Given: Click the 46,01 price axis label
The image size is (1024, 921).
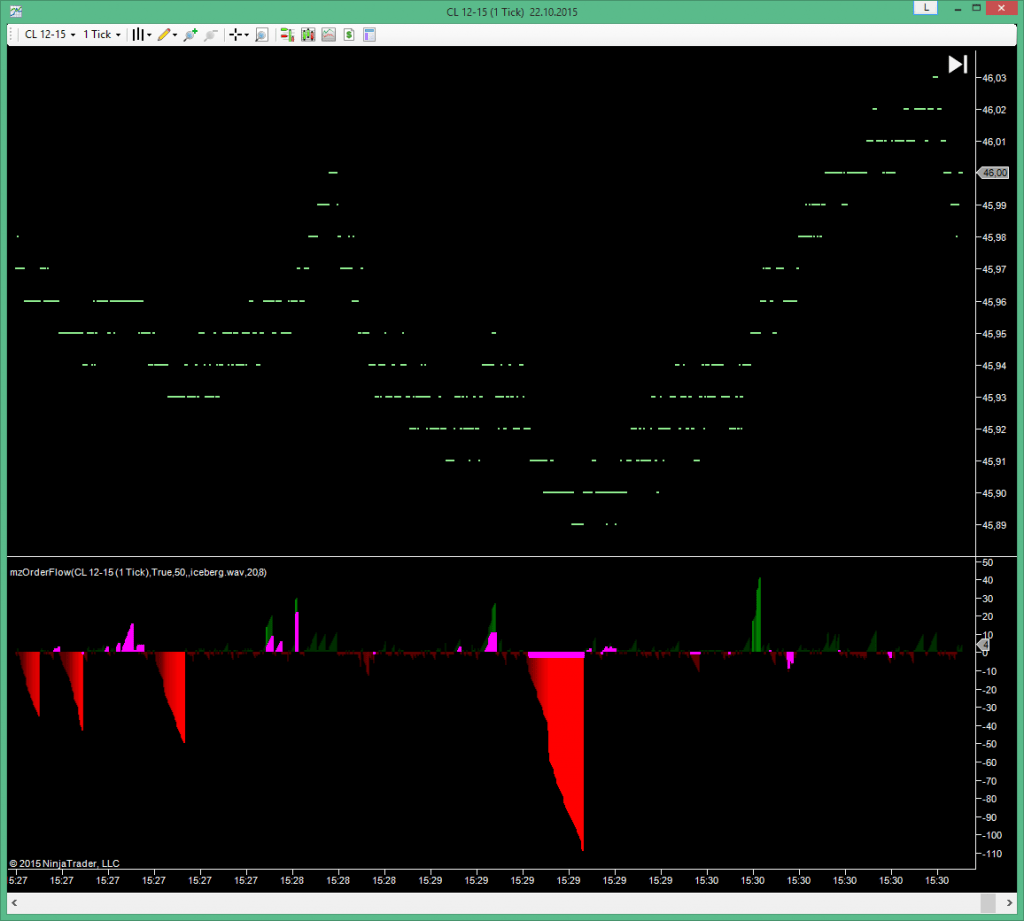Looking at the screenshot, I should [x=995, y=142].
